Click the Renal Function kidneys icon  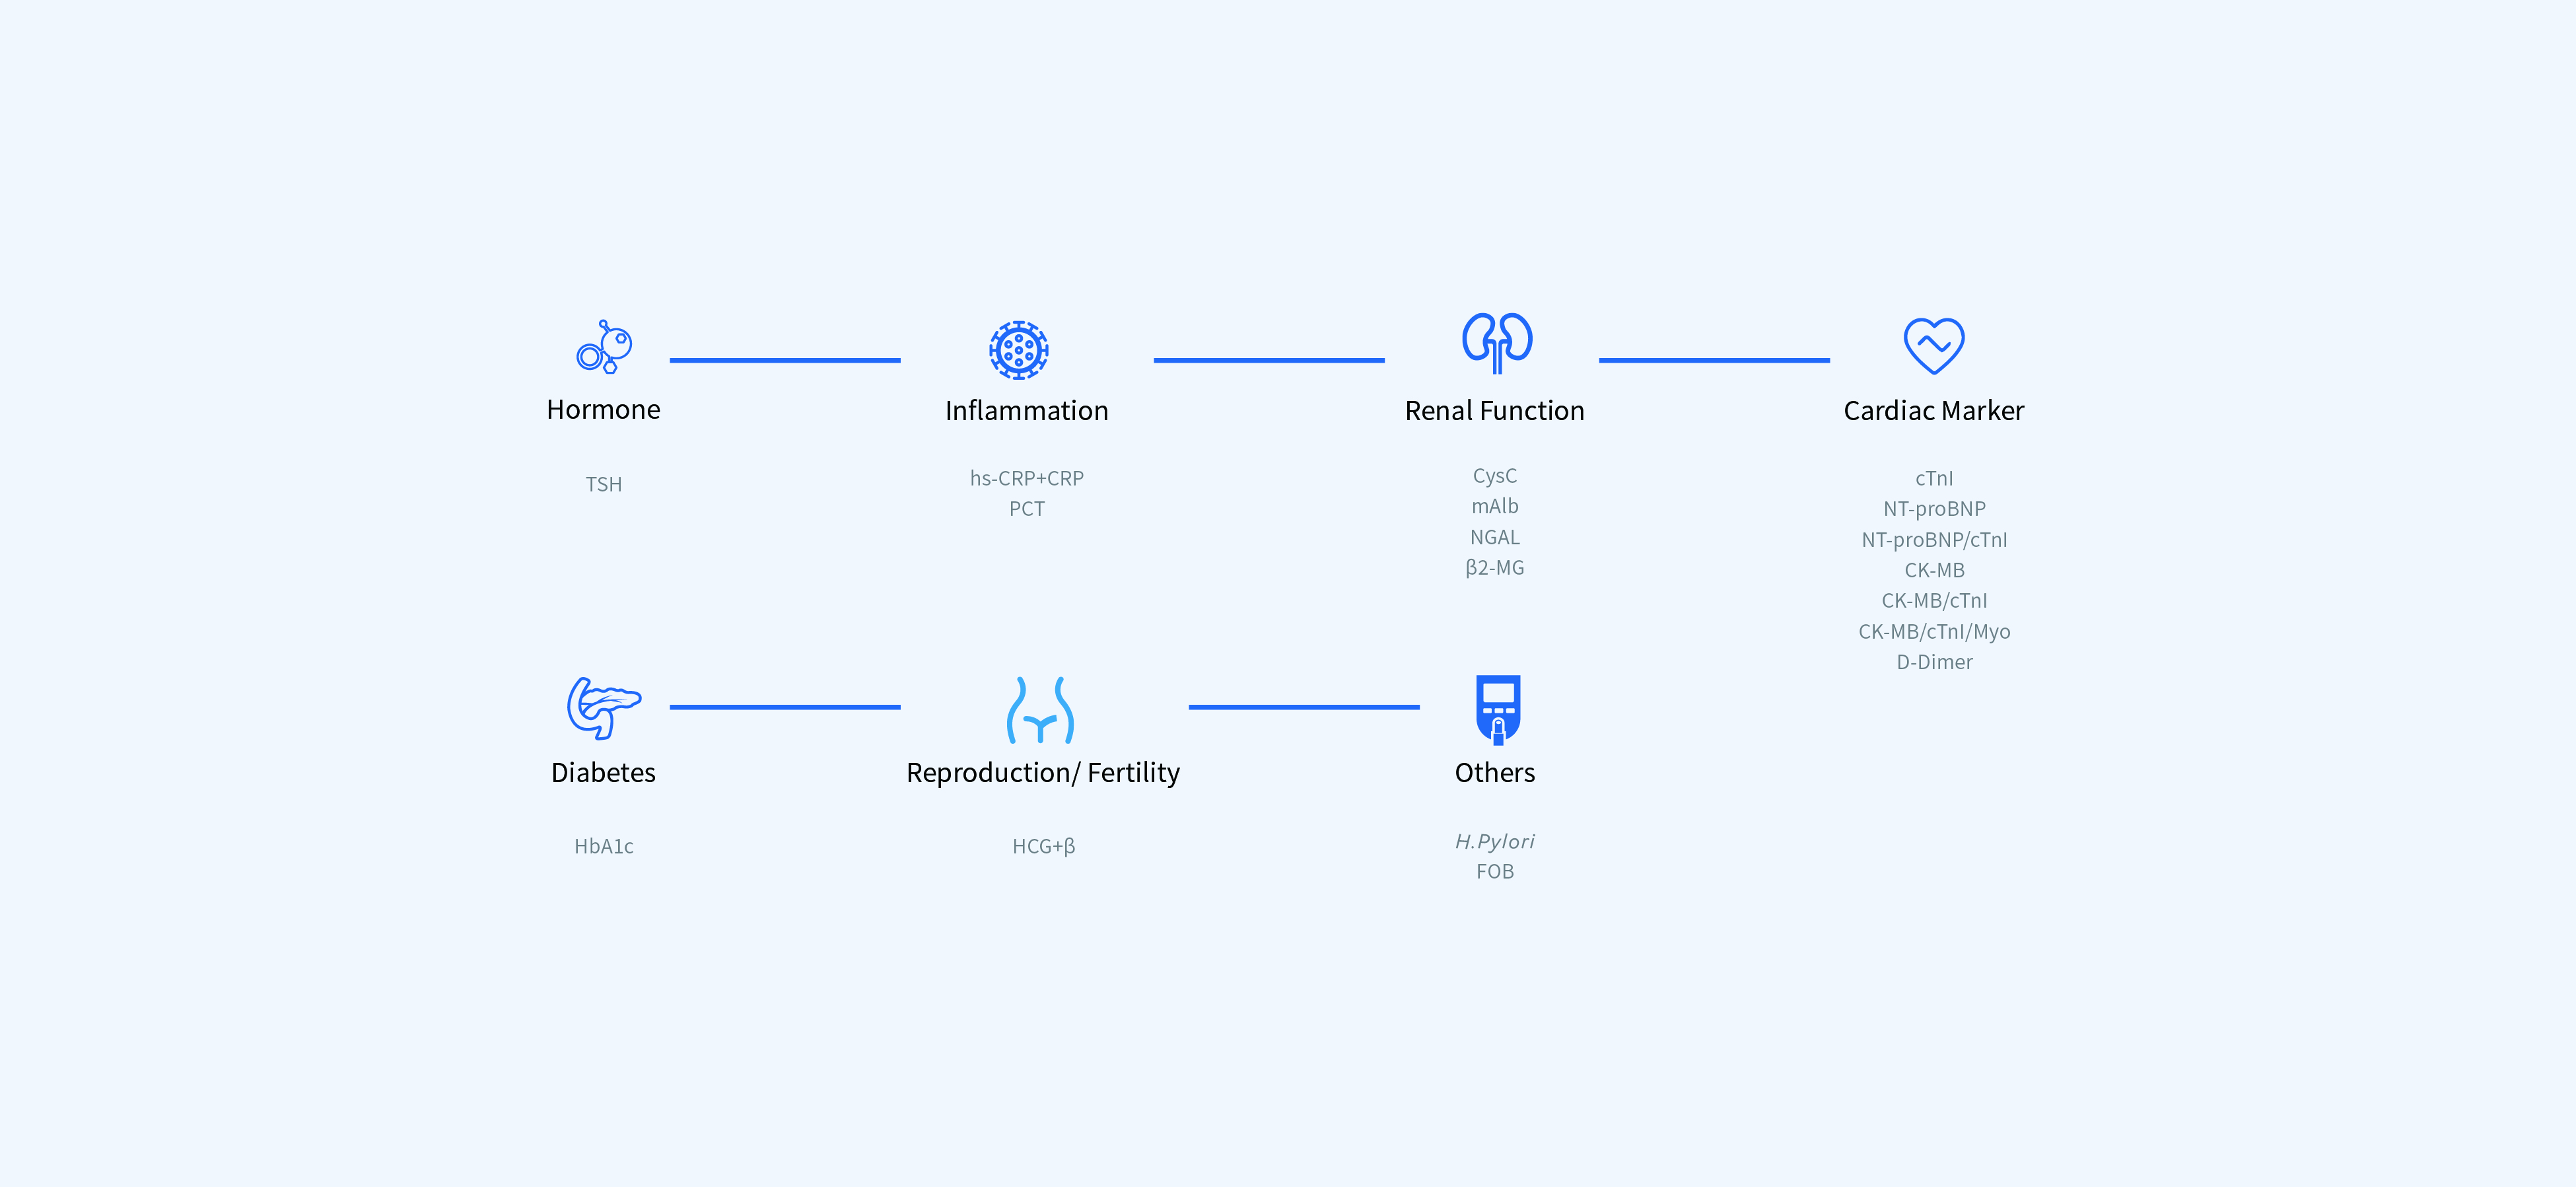(x=1496, y=343)
